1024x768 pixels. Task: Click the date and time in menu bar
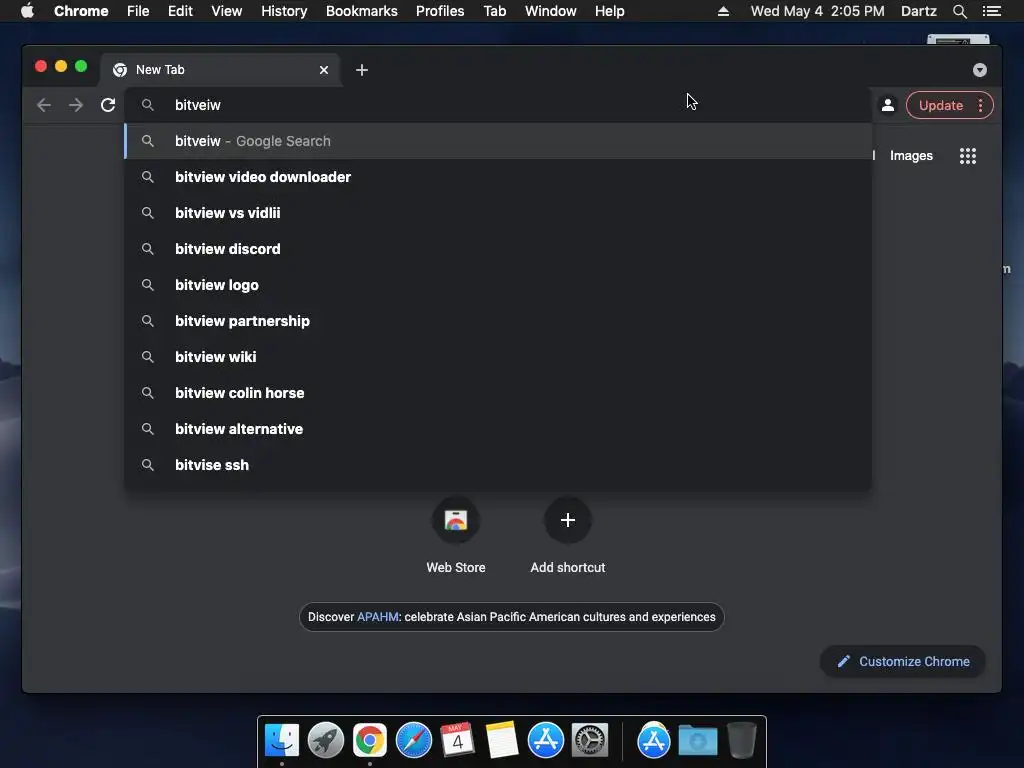[x=818, y=11]
